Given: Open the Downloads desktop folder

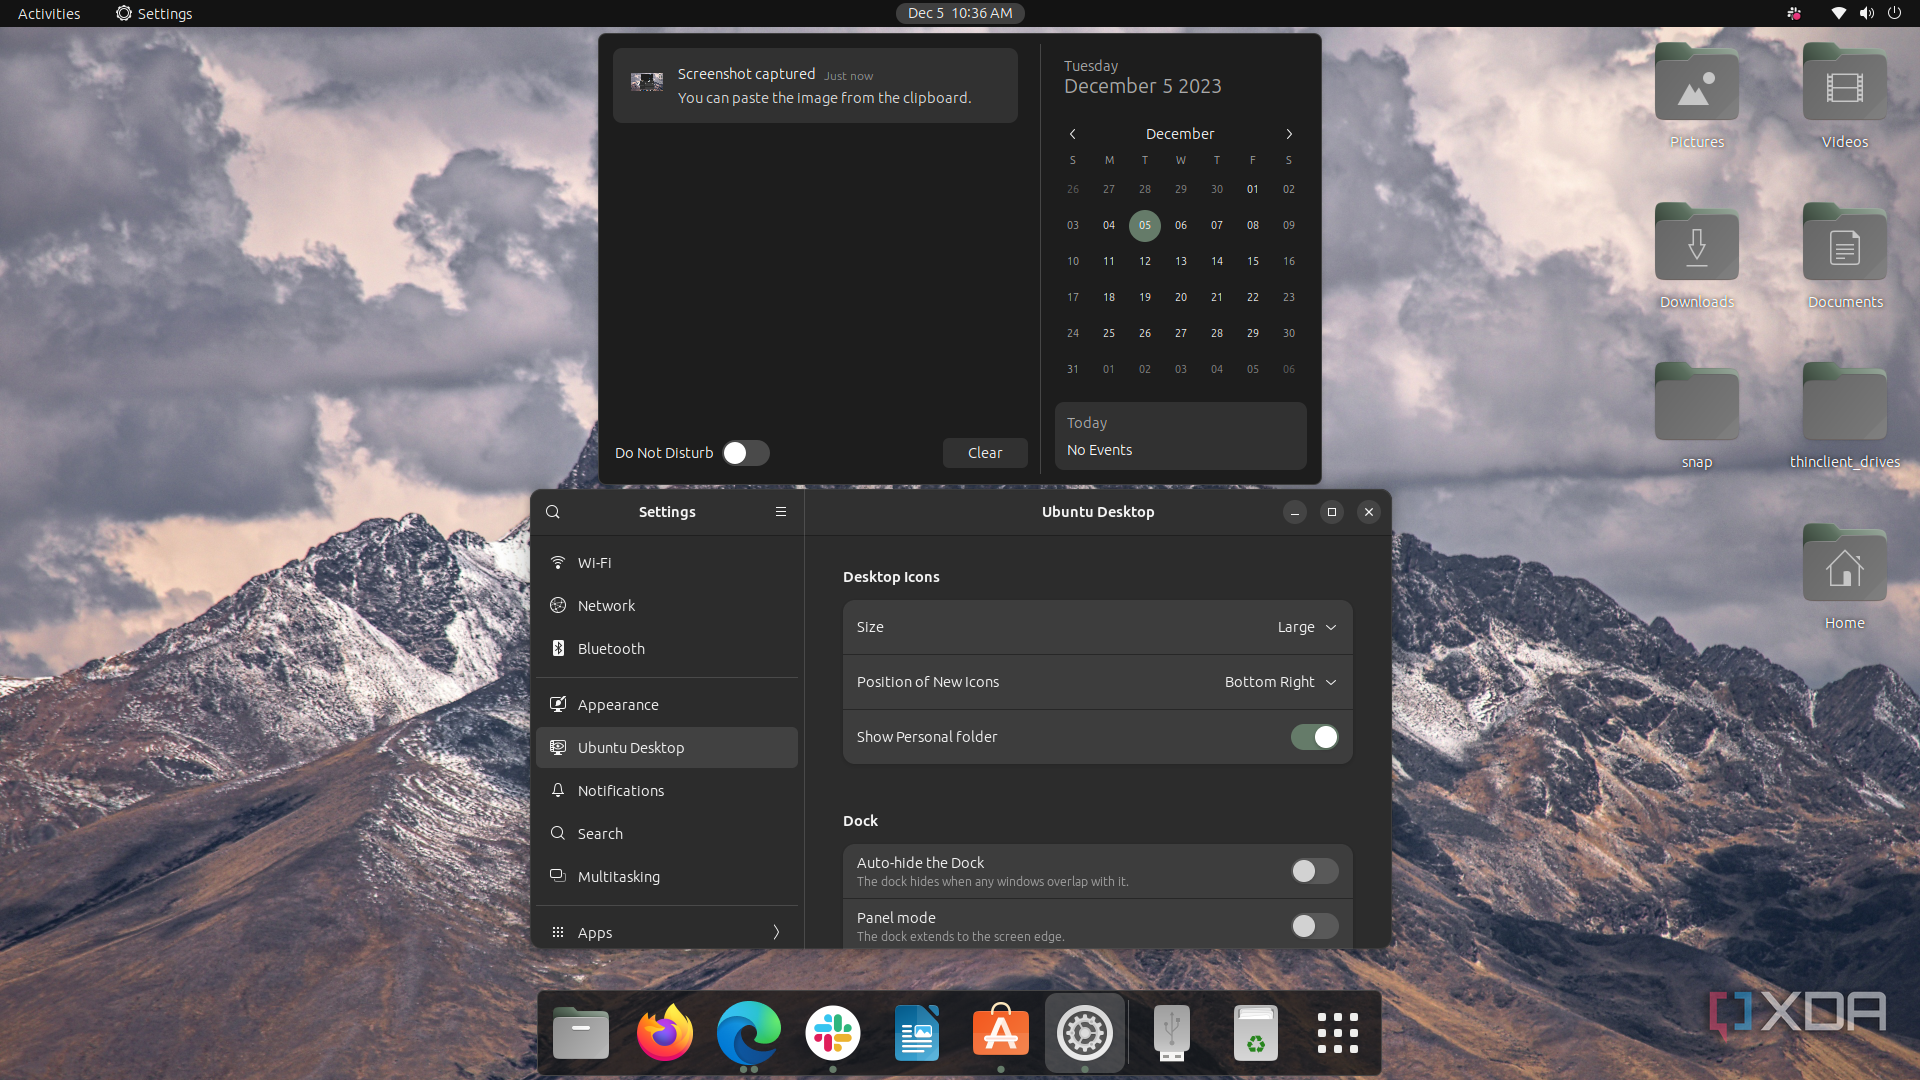Looking at the screenshot, I should [1697, 256].
